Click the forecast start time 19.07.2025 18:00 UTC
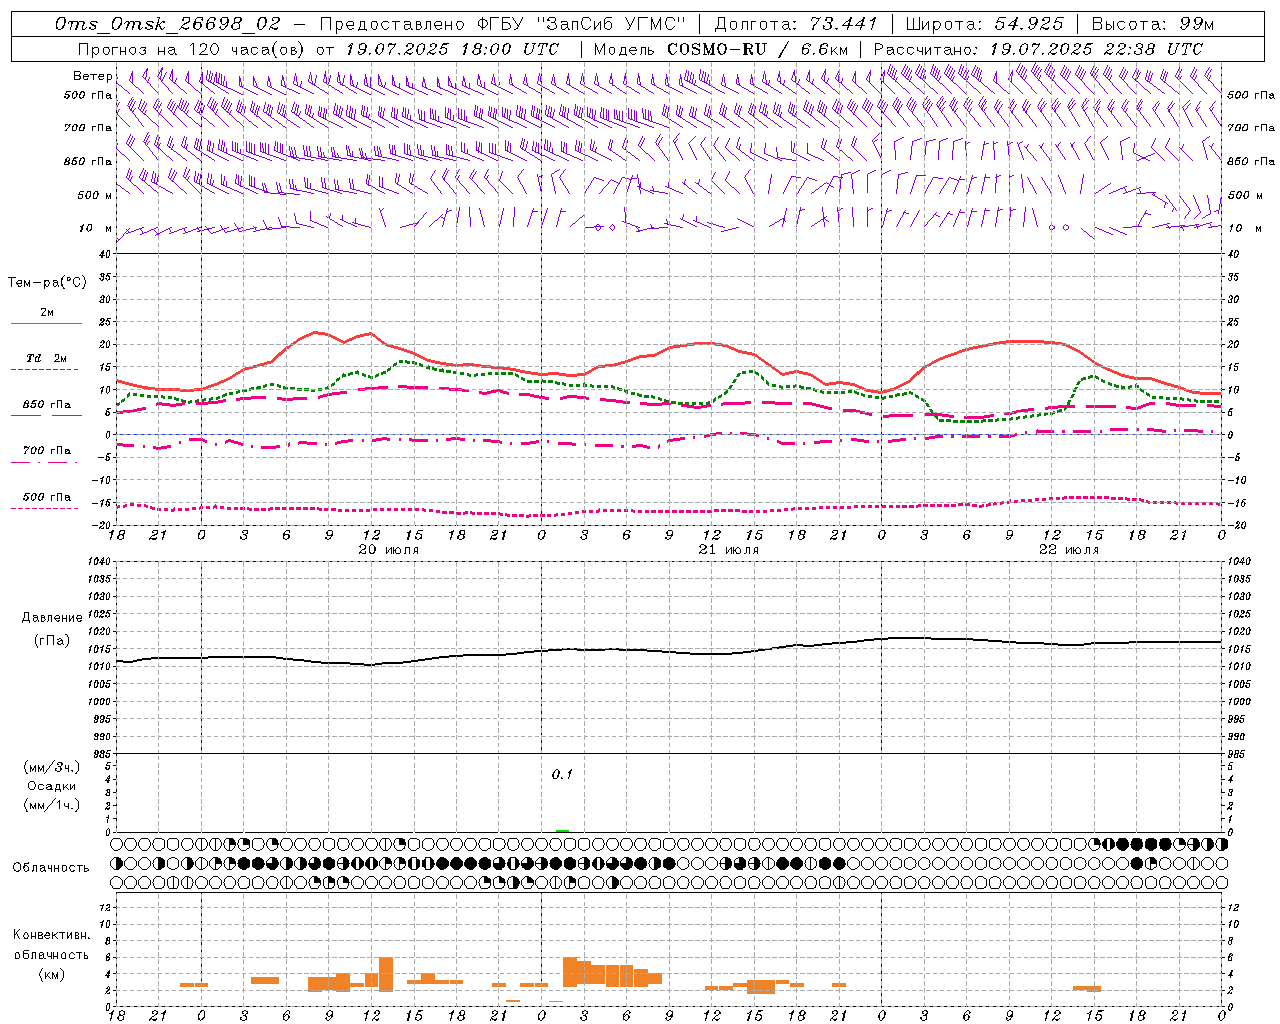 (451, 49)
